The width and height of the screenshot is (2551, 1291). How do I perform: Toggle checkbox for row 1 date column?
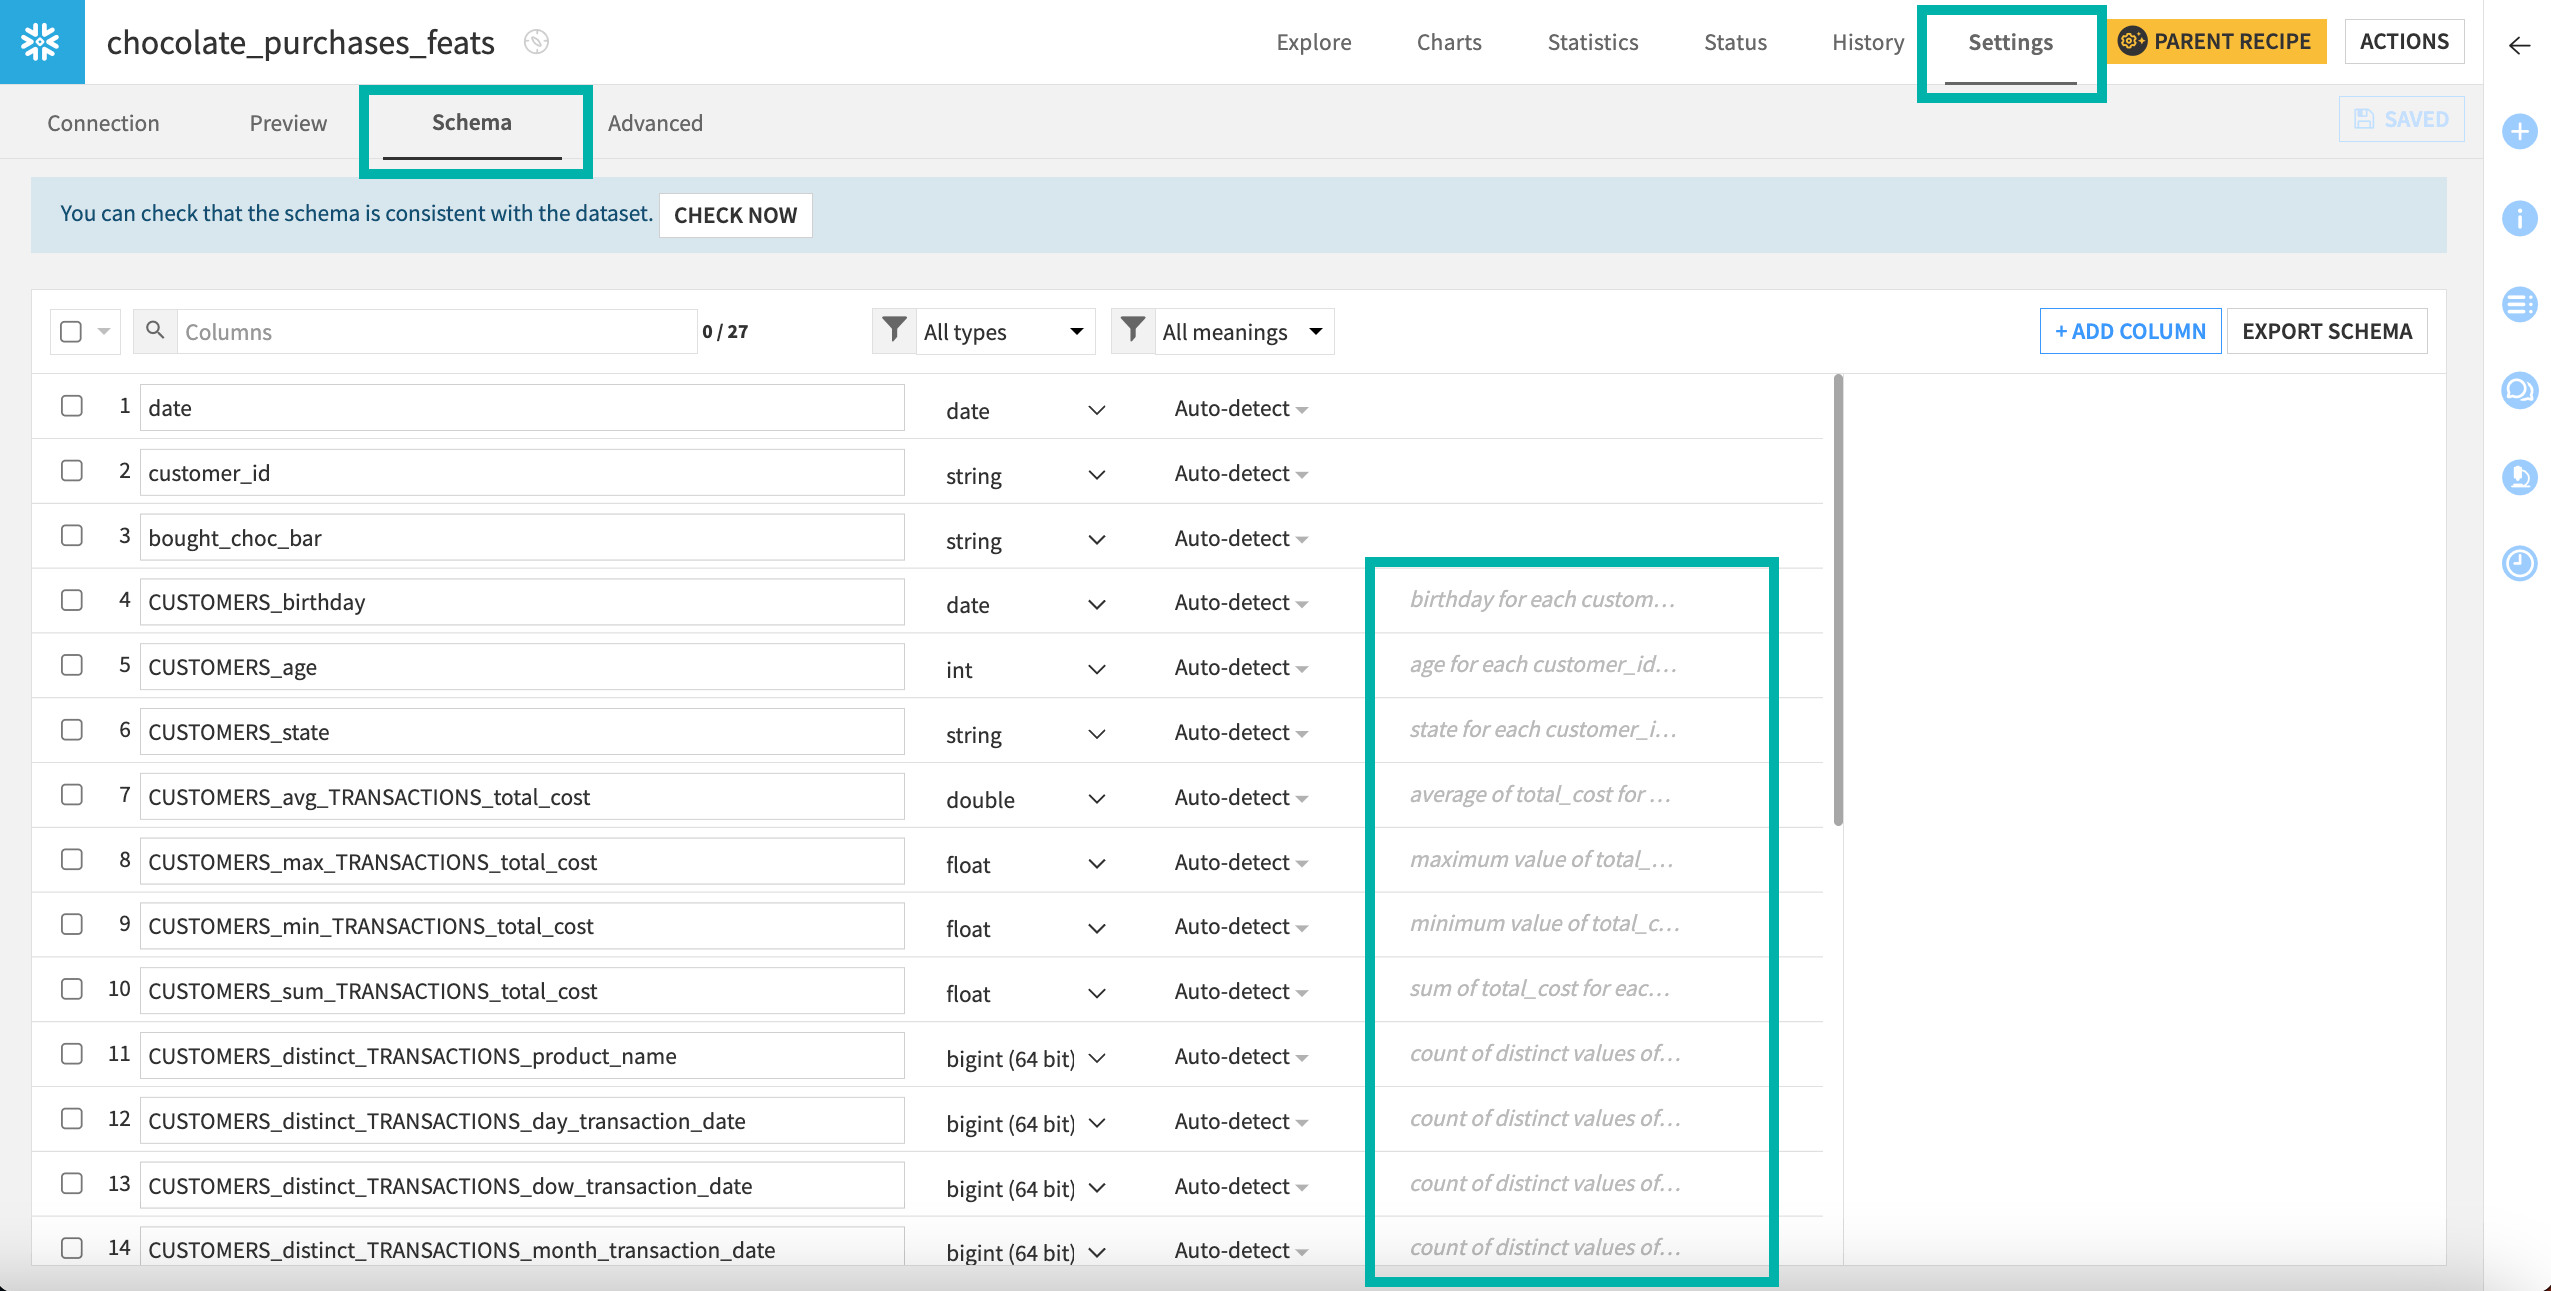click(x=72, y=405)
